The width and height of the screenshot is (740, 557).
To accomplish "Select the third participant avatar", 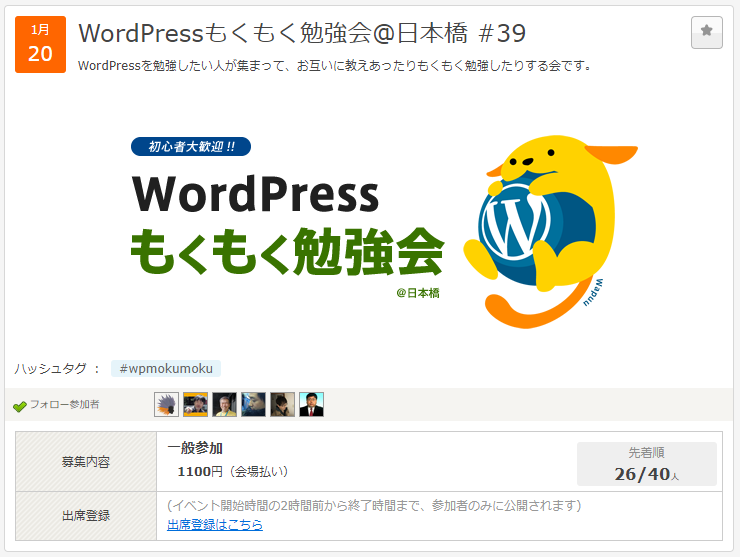I will pyautogui.click(x=225, y=405).
